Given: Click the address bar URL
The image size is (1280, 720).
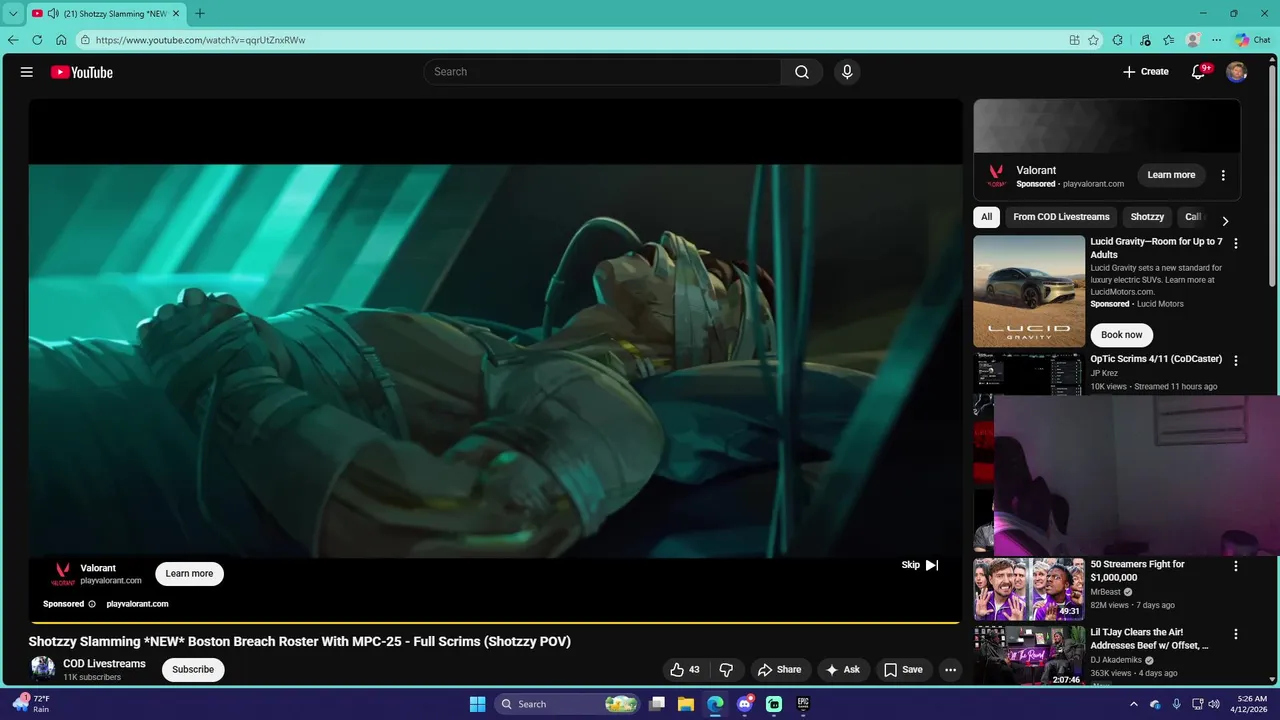Looking at the screenshot, I should 200,40.
